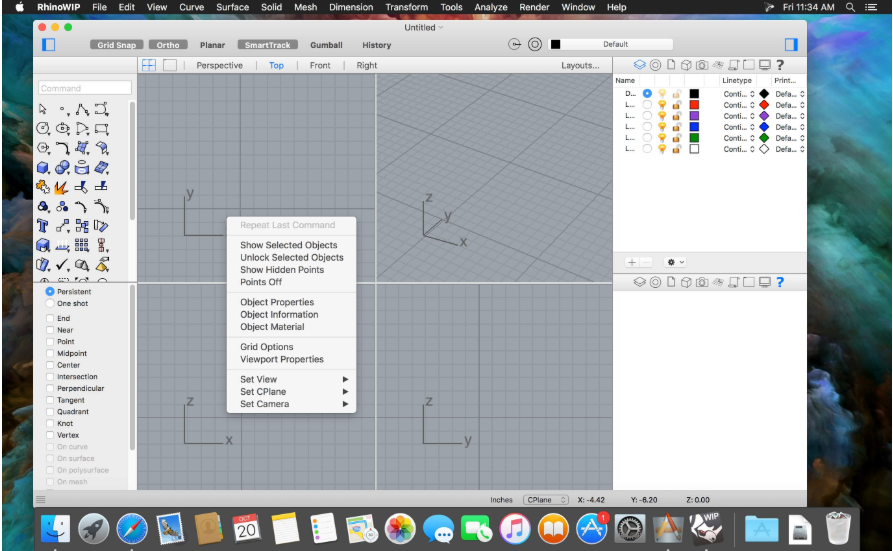Click the black checkmark tool
This screenshot has width=893, height=551.
click(x=63, y=264)
